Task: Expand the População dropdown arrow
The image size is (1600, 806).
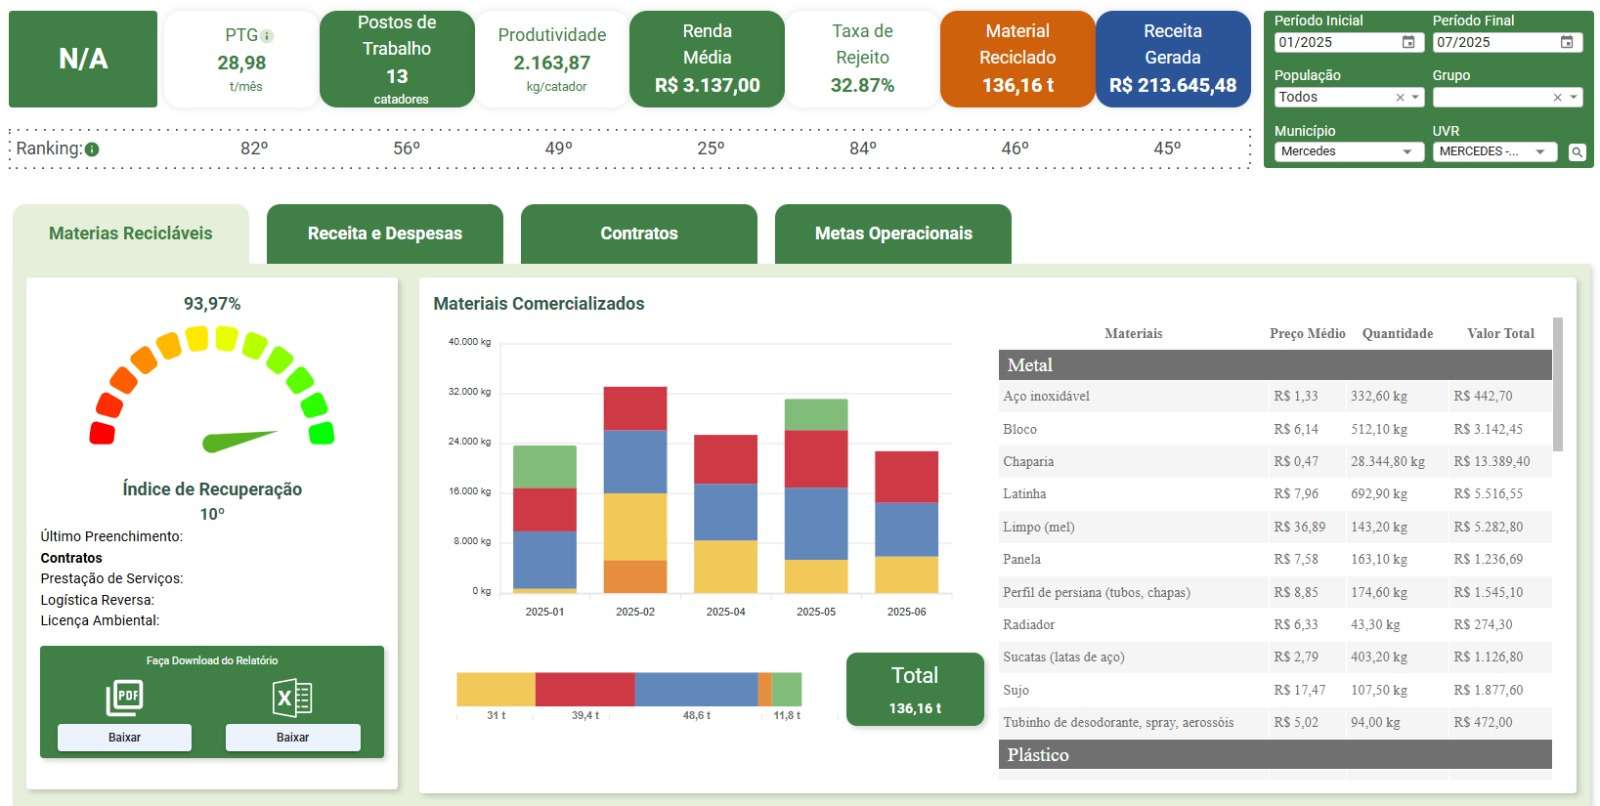Action: (1415, 97)
